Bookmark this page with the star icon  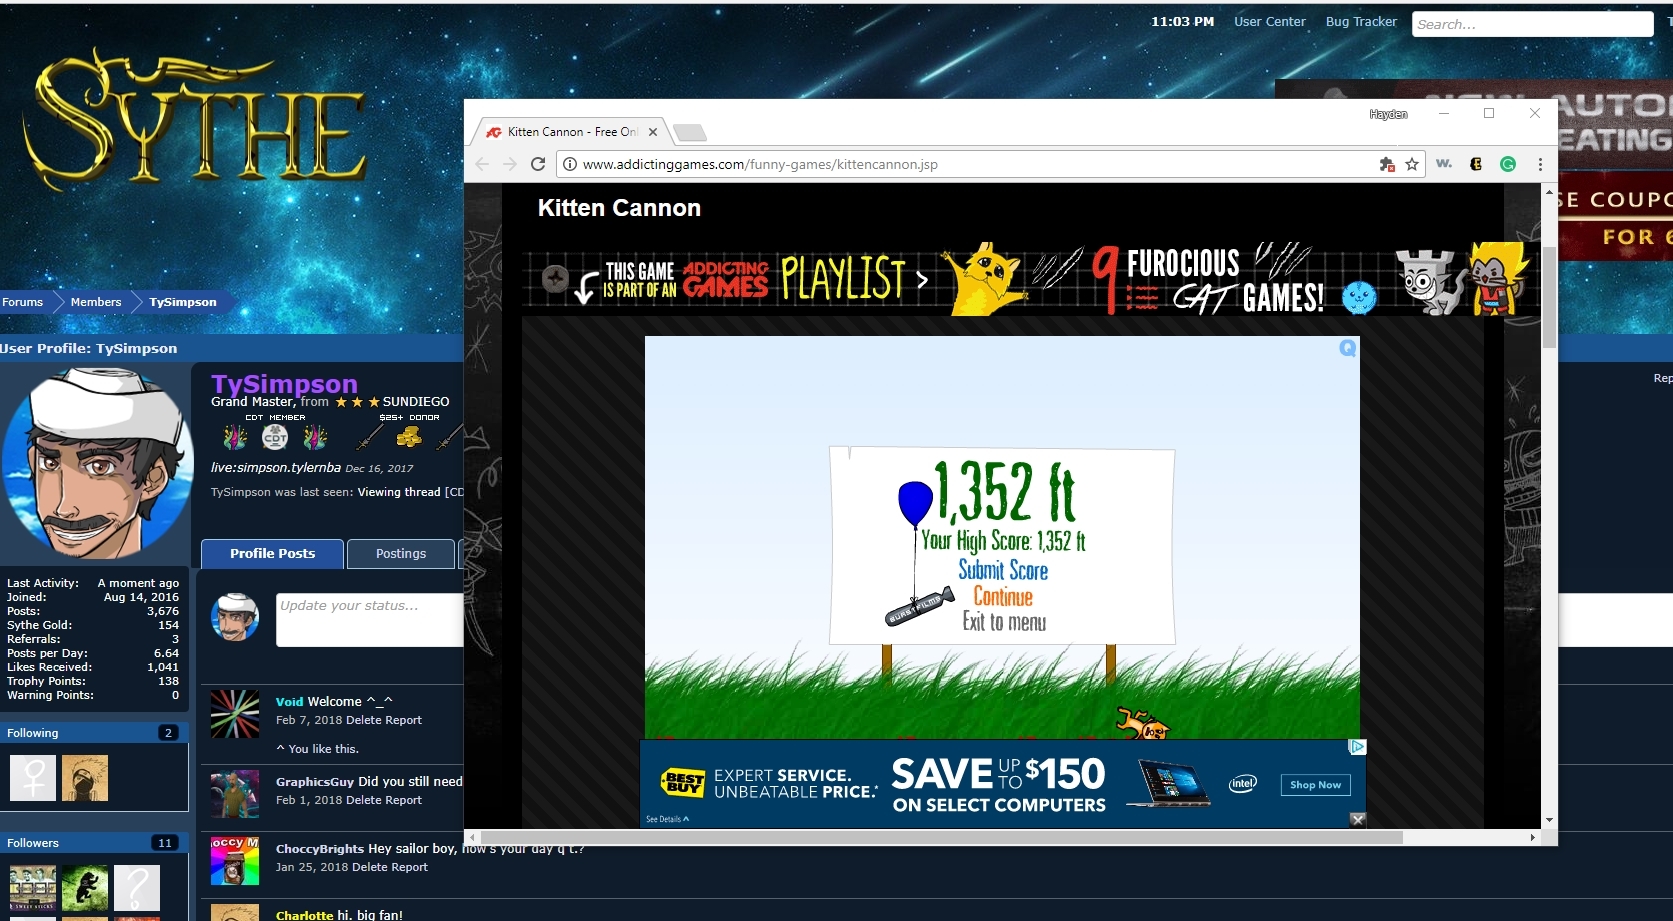pyautogui.click(x=1412, y=164)
